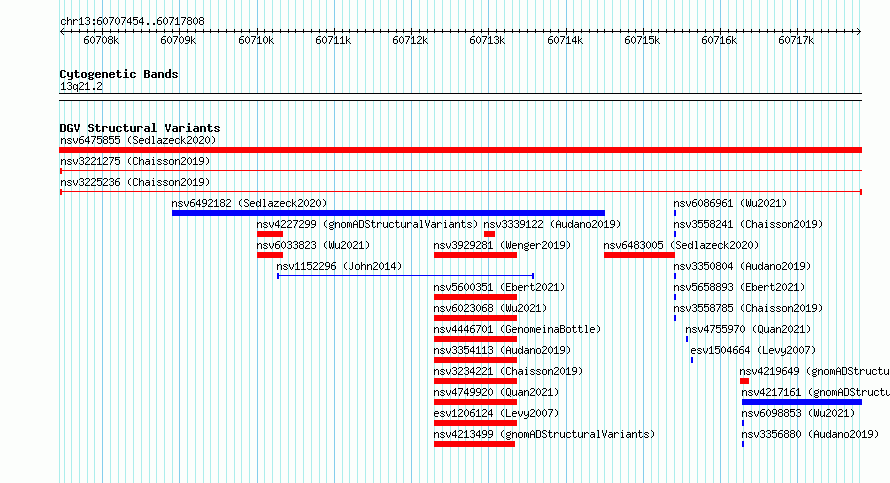
Task: Click the 60712k ruler position label
Action: [410, 40]
